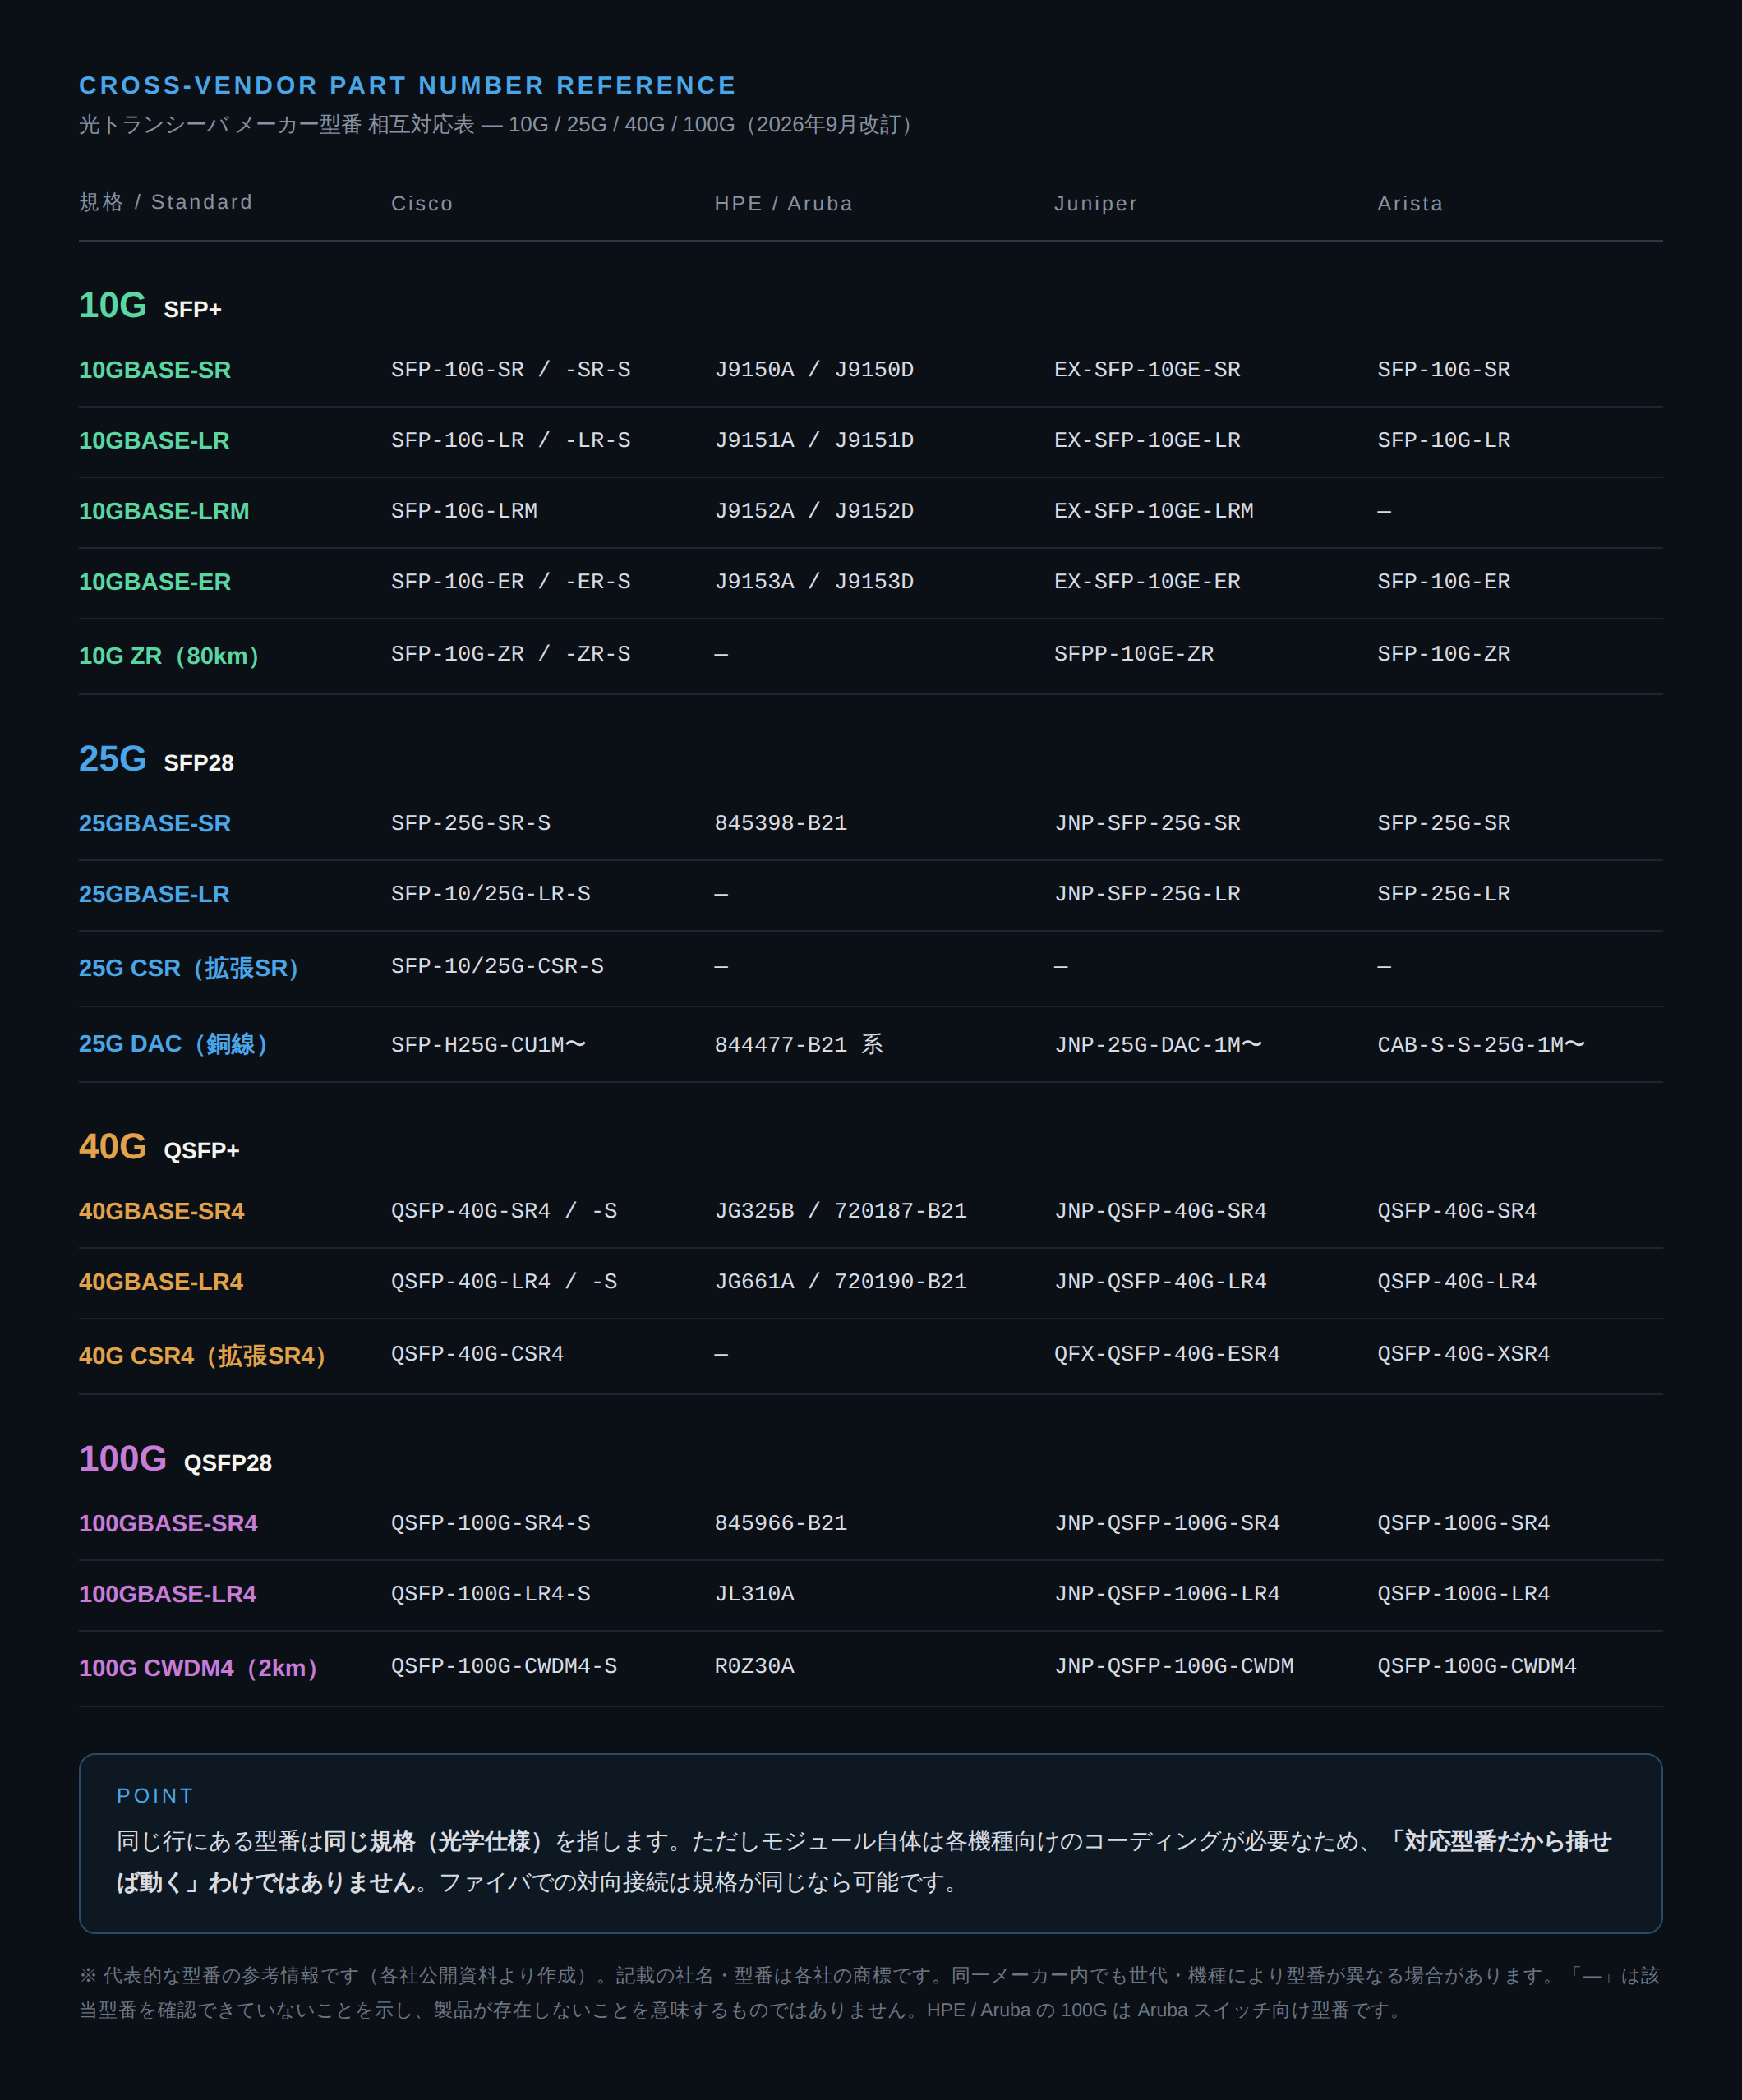Viewport: 1742px width, 2100px height.
Task: Select the 10GBASE-SR row label
Action: click(155, 370)
